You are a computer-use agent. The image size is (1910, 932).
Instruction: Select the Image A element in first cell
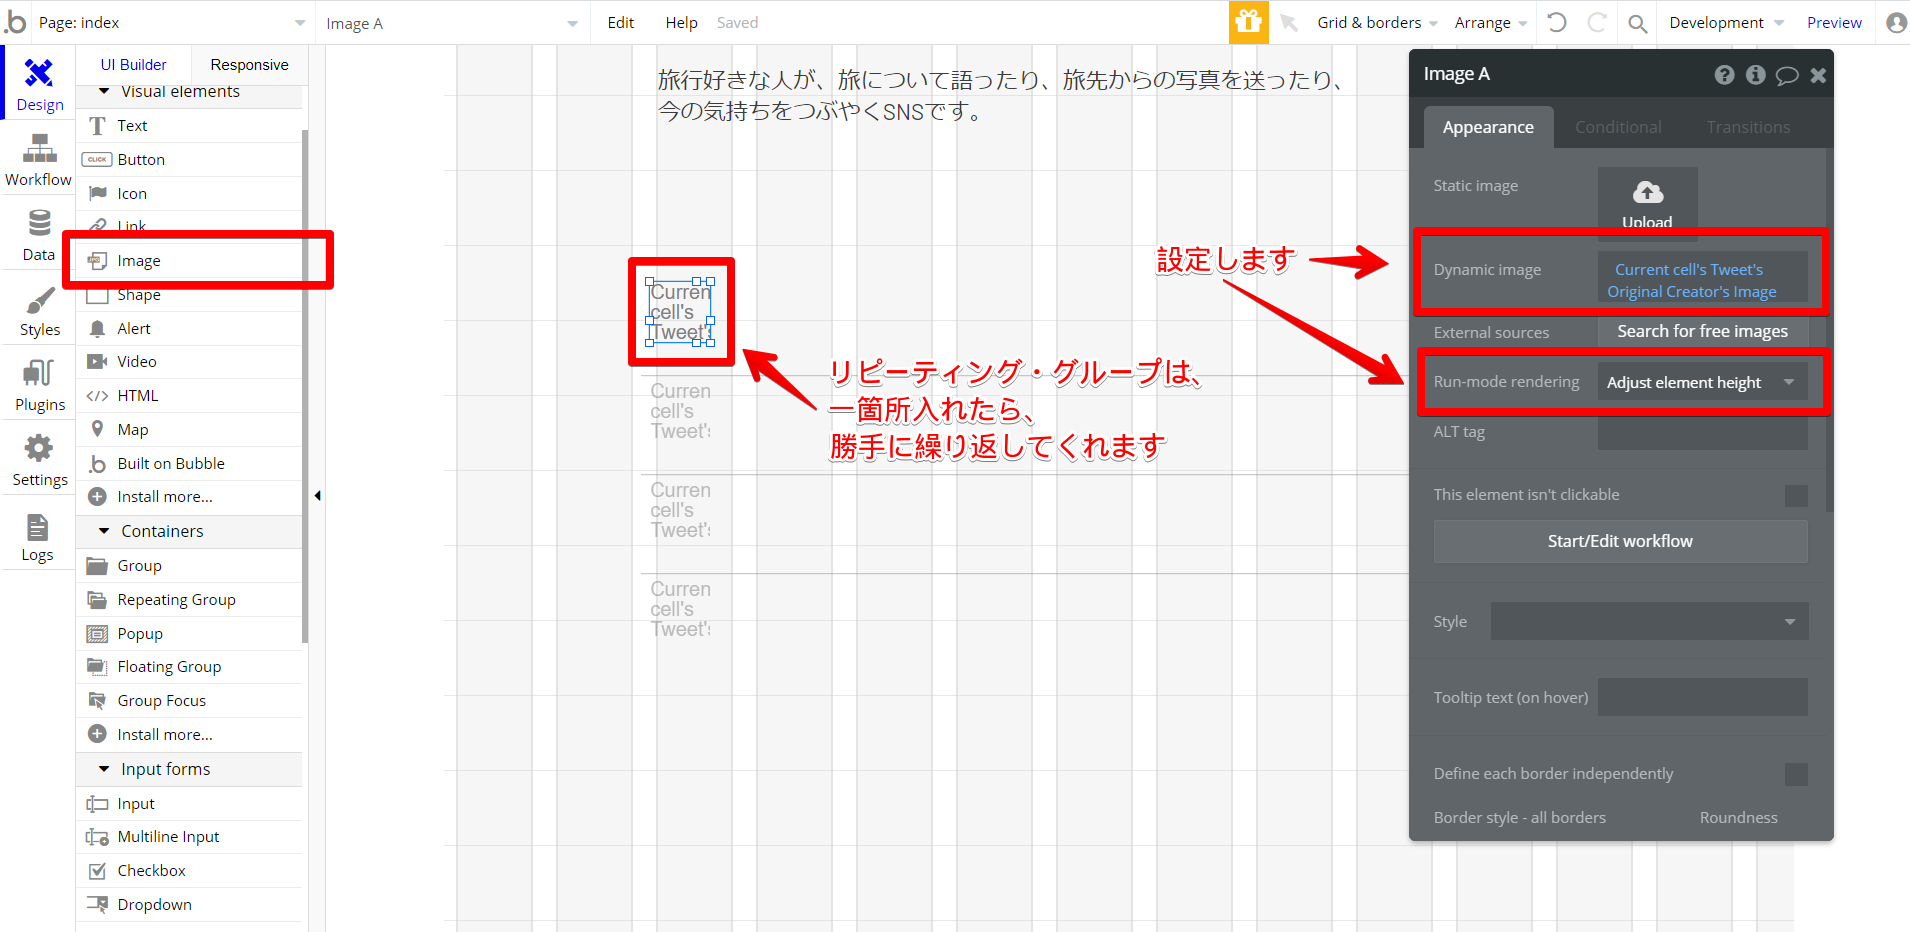tap(680, 312)
